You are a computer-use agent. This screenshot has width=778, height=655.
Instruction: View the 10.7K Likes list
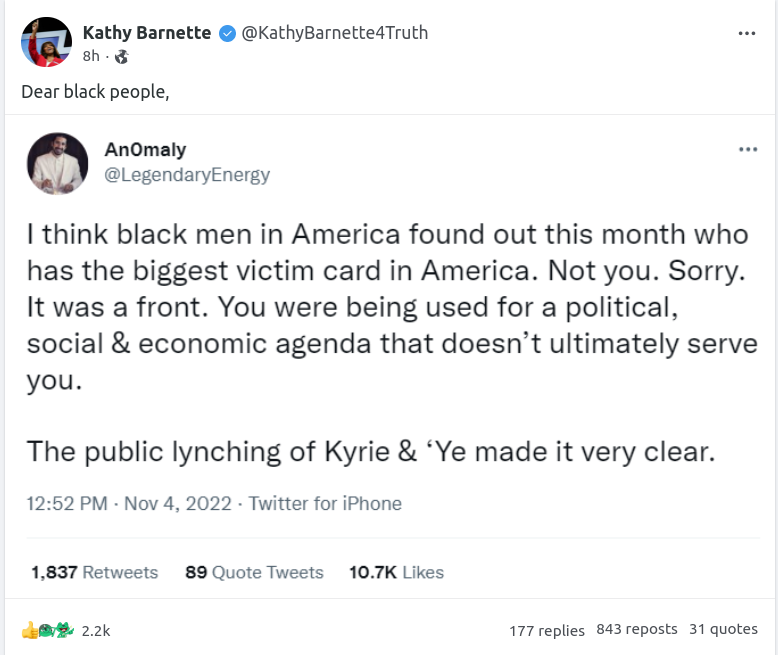(x=396, y=573)
